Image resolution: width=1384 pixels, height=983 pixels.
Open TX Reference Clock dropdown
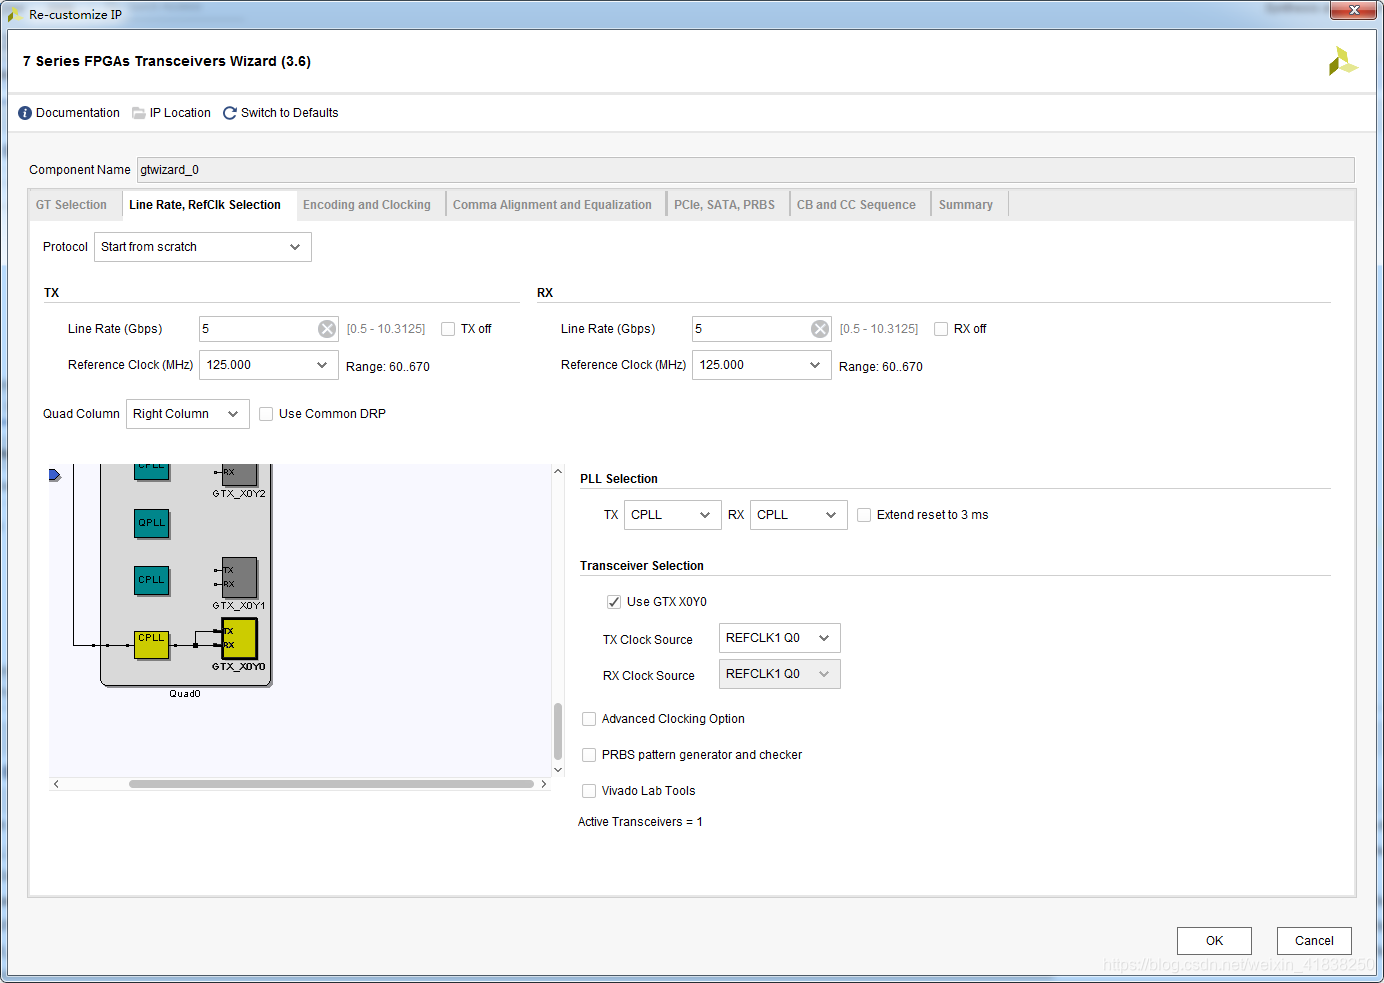269,365
